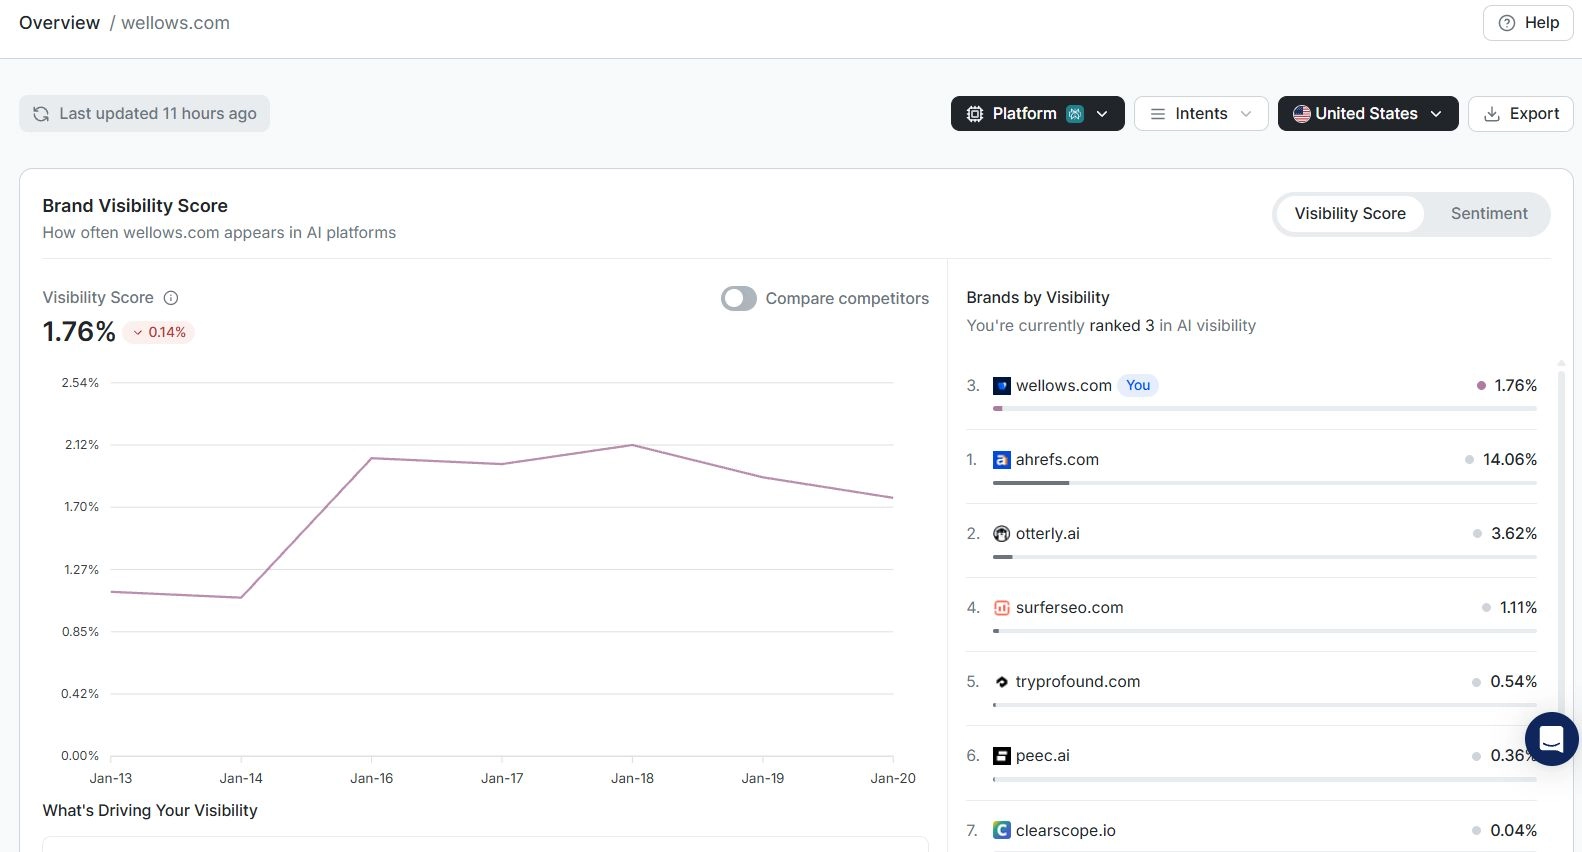
Task: Expand the Intents filter dropdown
Action: pyautogui.click(x=1200, y=114)
